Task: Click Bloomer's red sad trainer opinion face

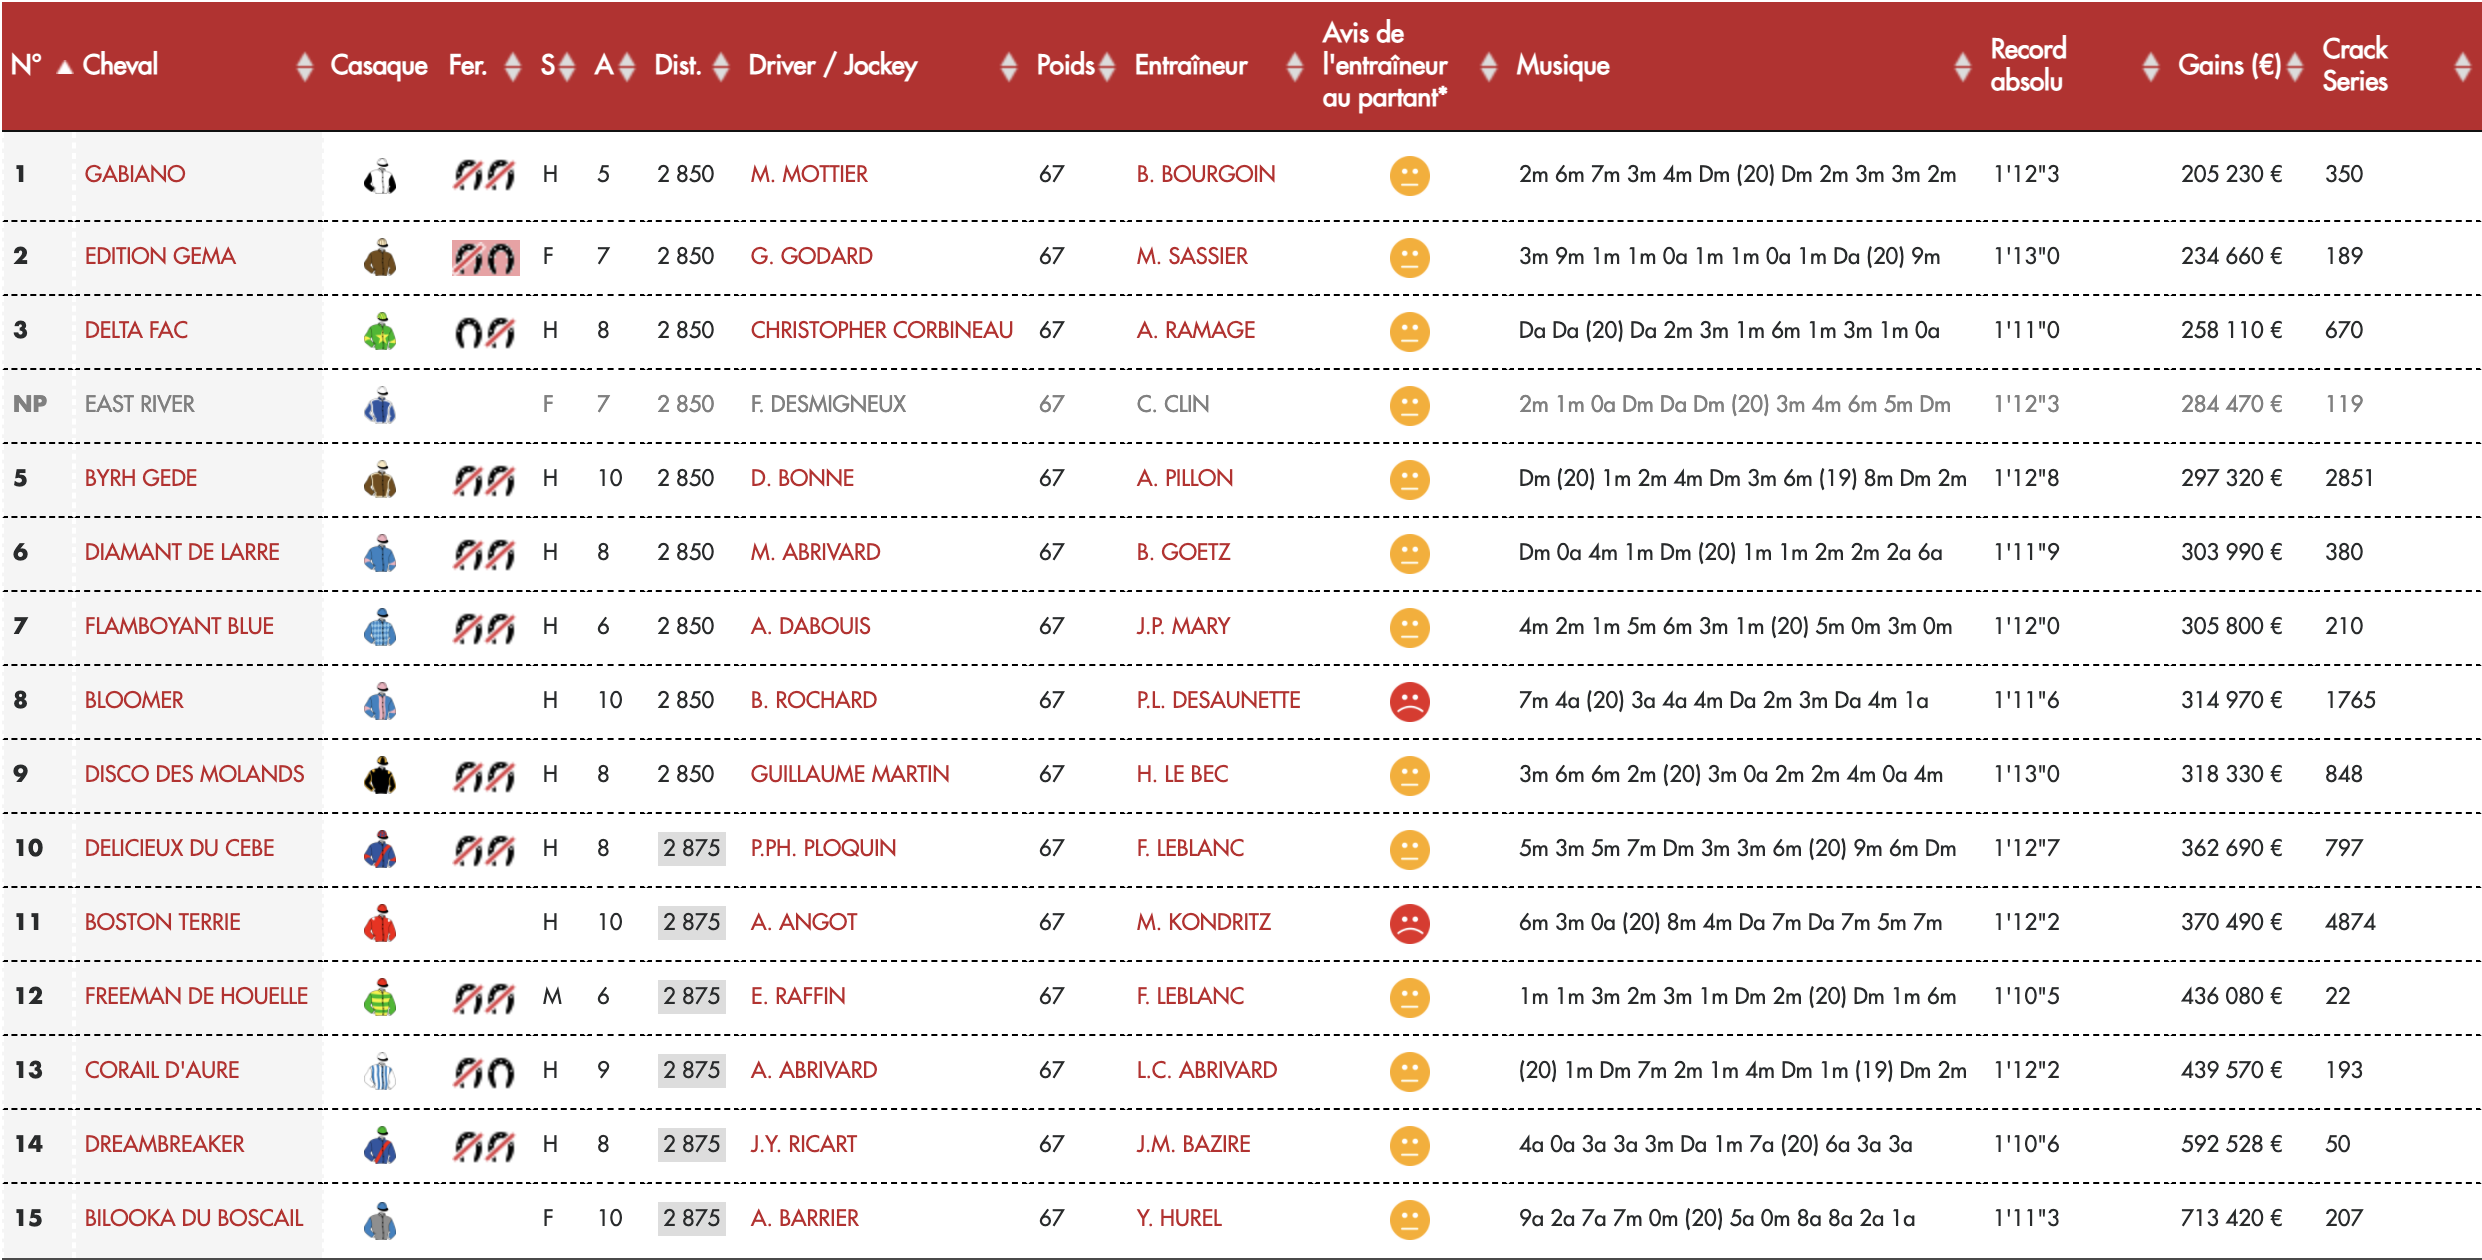Action: click(1409, 701)
